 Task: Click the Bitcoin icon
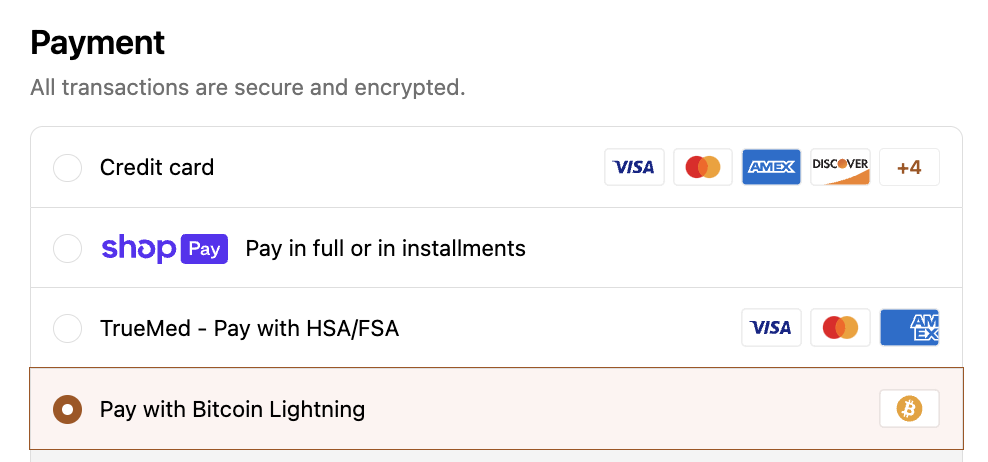click(x=909, y=408)
